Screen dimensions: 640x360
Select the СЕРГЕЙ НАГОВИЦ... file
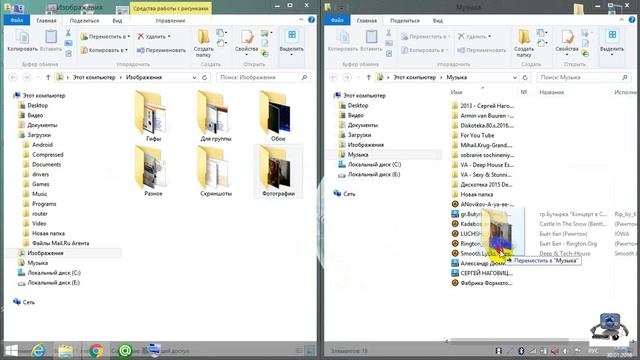482,273
